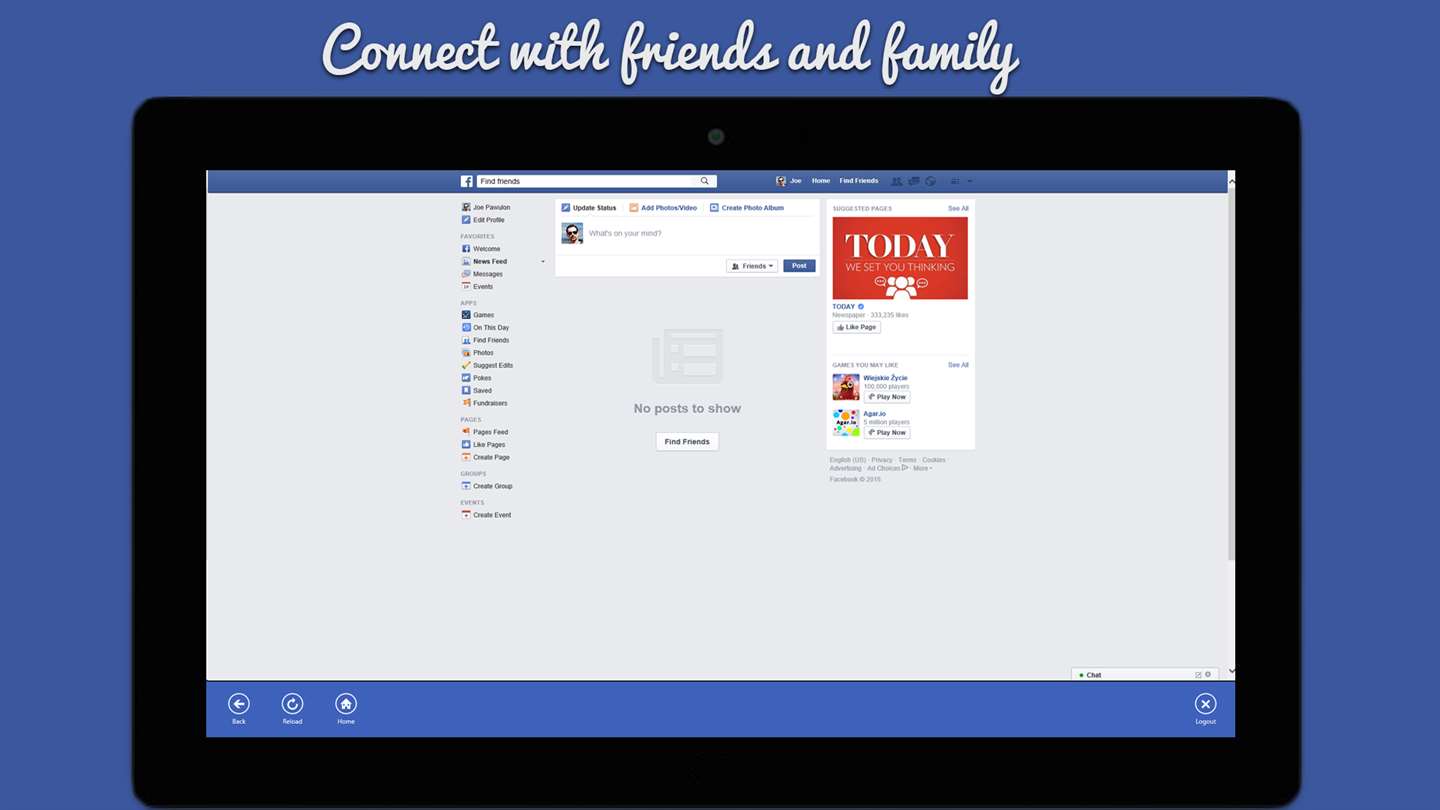Click the Agar.io game thumbnail
This screenshot has width=1440, height=810.
coord(846,423)
